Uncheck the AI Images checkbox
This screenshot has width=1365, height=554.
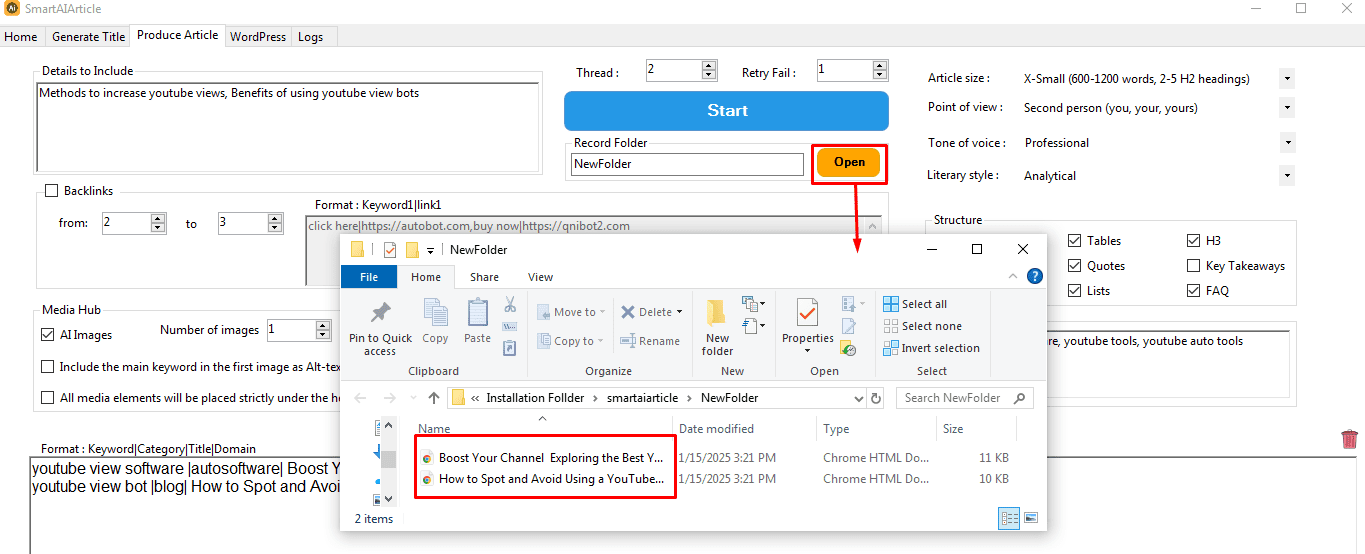pos(48,335)
